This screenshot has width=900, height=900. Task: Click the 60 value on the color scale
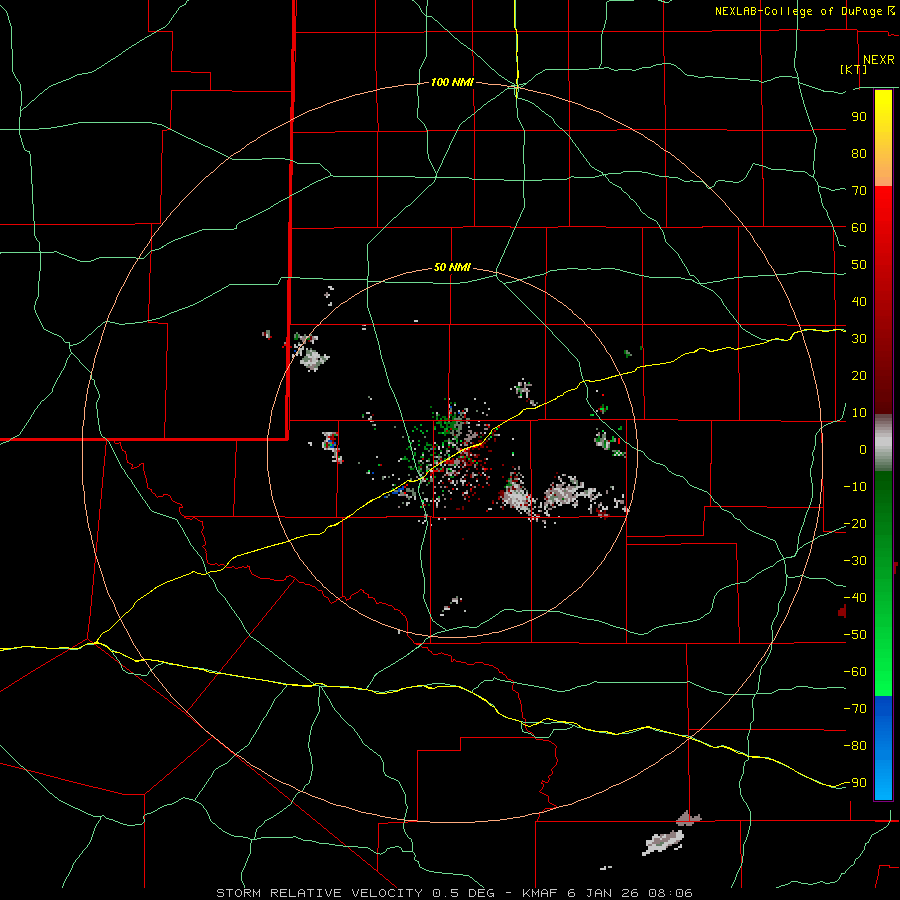pos(859,227)
